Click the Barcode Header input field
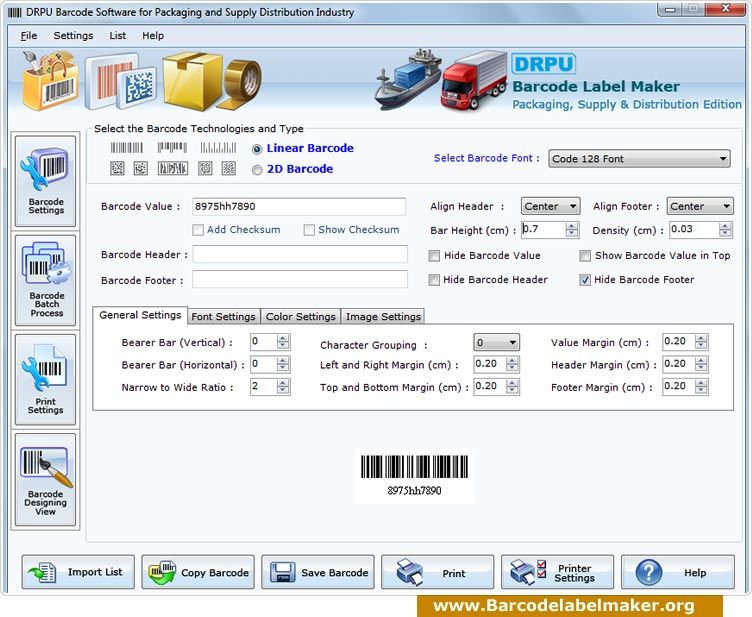Screen dimensions: 752x617 (x=300, y=255)
